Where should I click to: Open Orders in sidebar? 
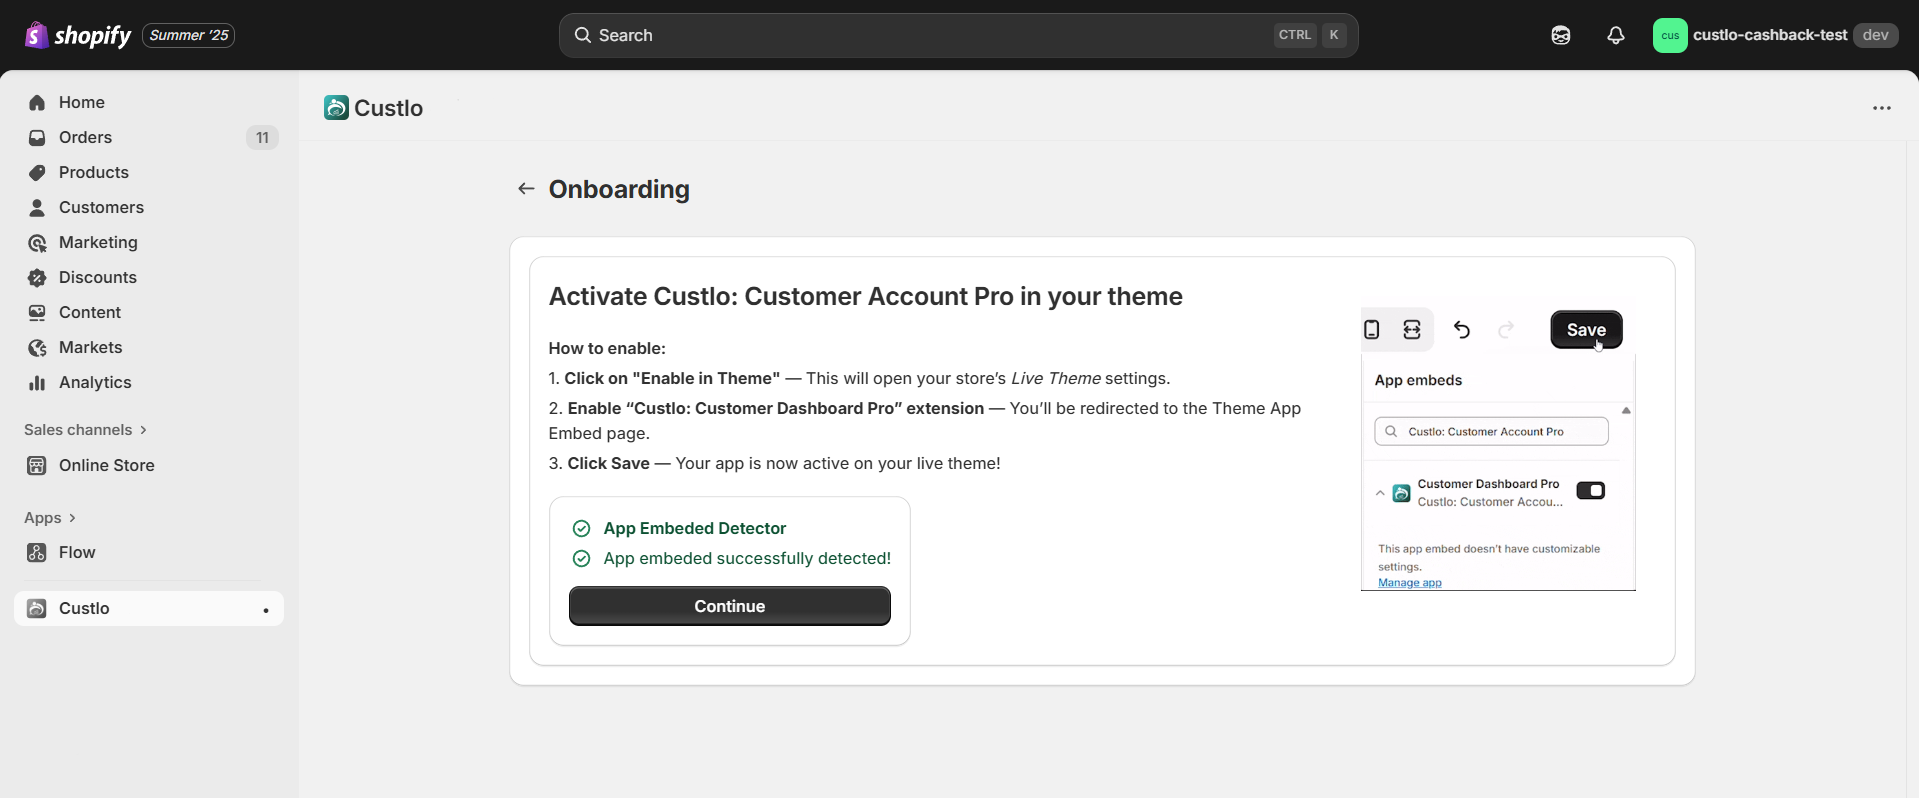(149, 137)
